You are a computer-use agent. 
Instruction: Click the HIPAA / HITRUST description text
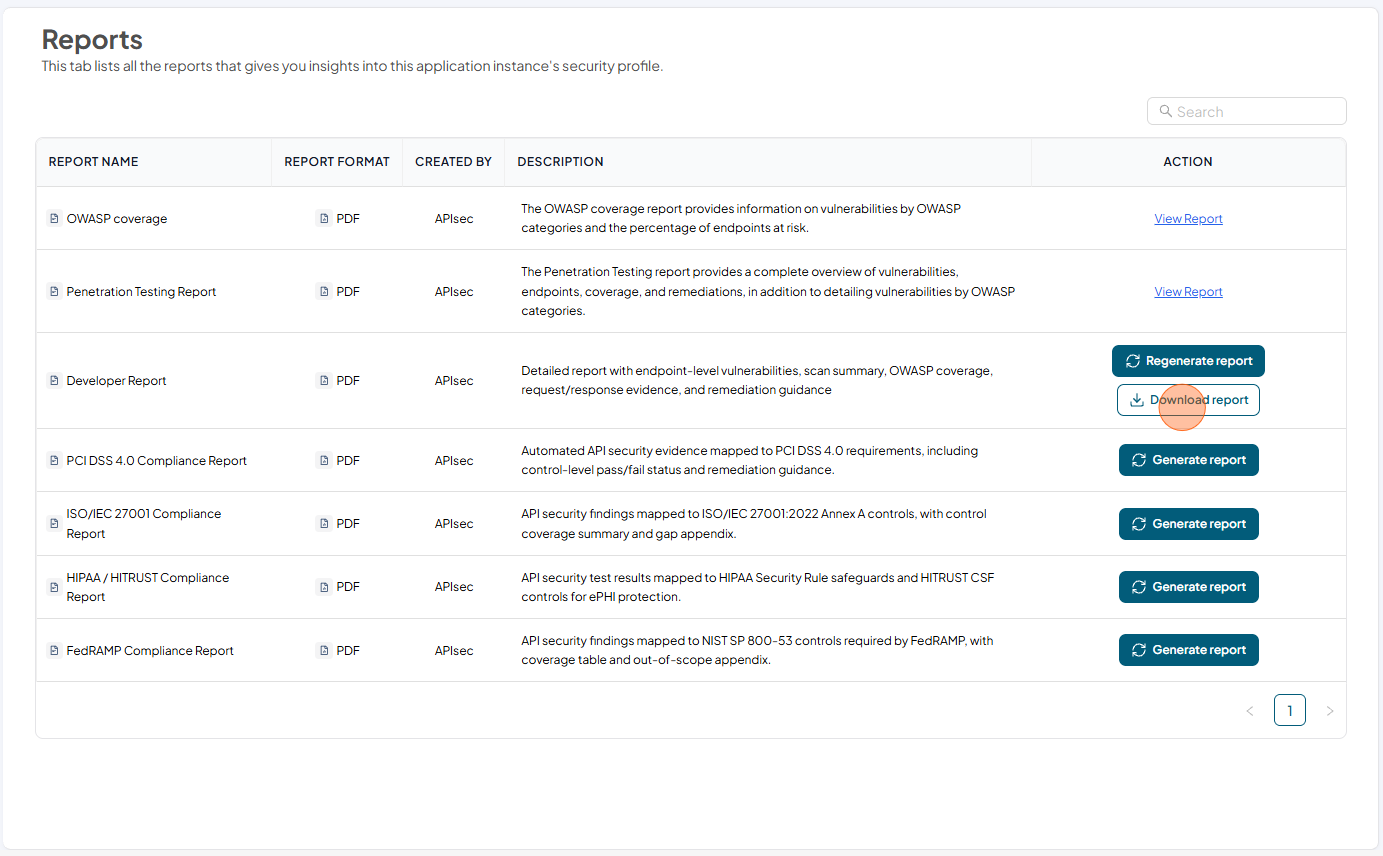pos(758,587)
